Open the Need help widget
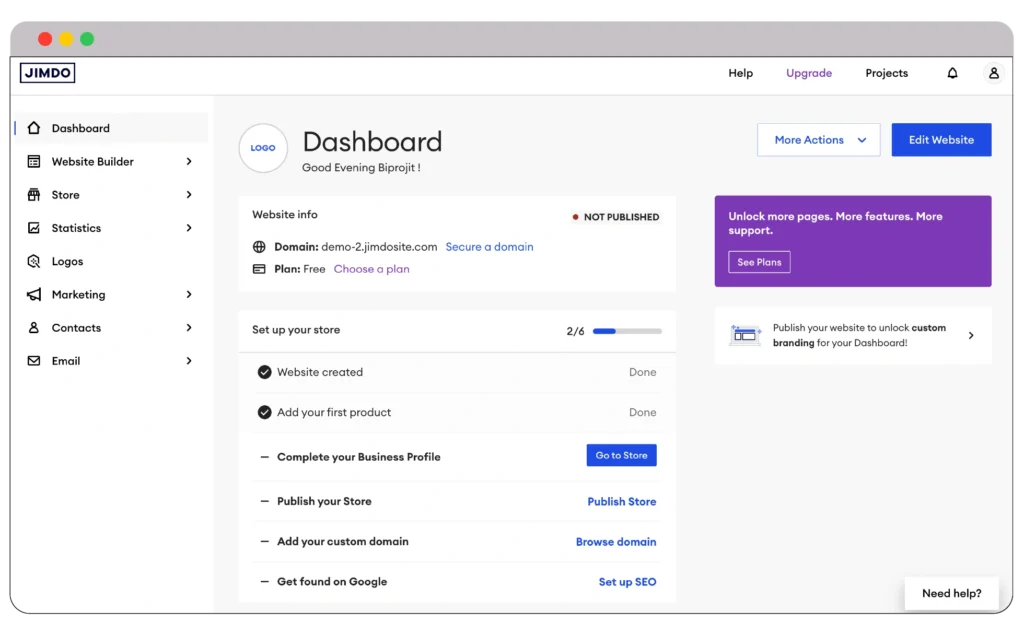This screenshot has height=635, width=1024. [x=951, y=592]
